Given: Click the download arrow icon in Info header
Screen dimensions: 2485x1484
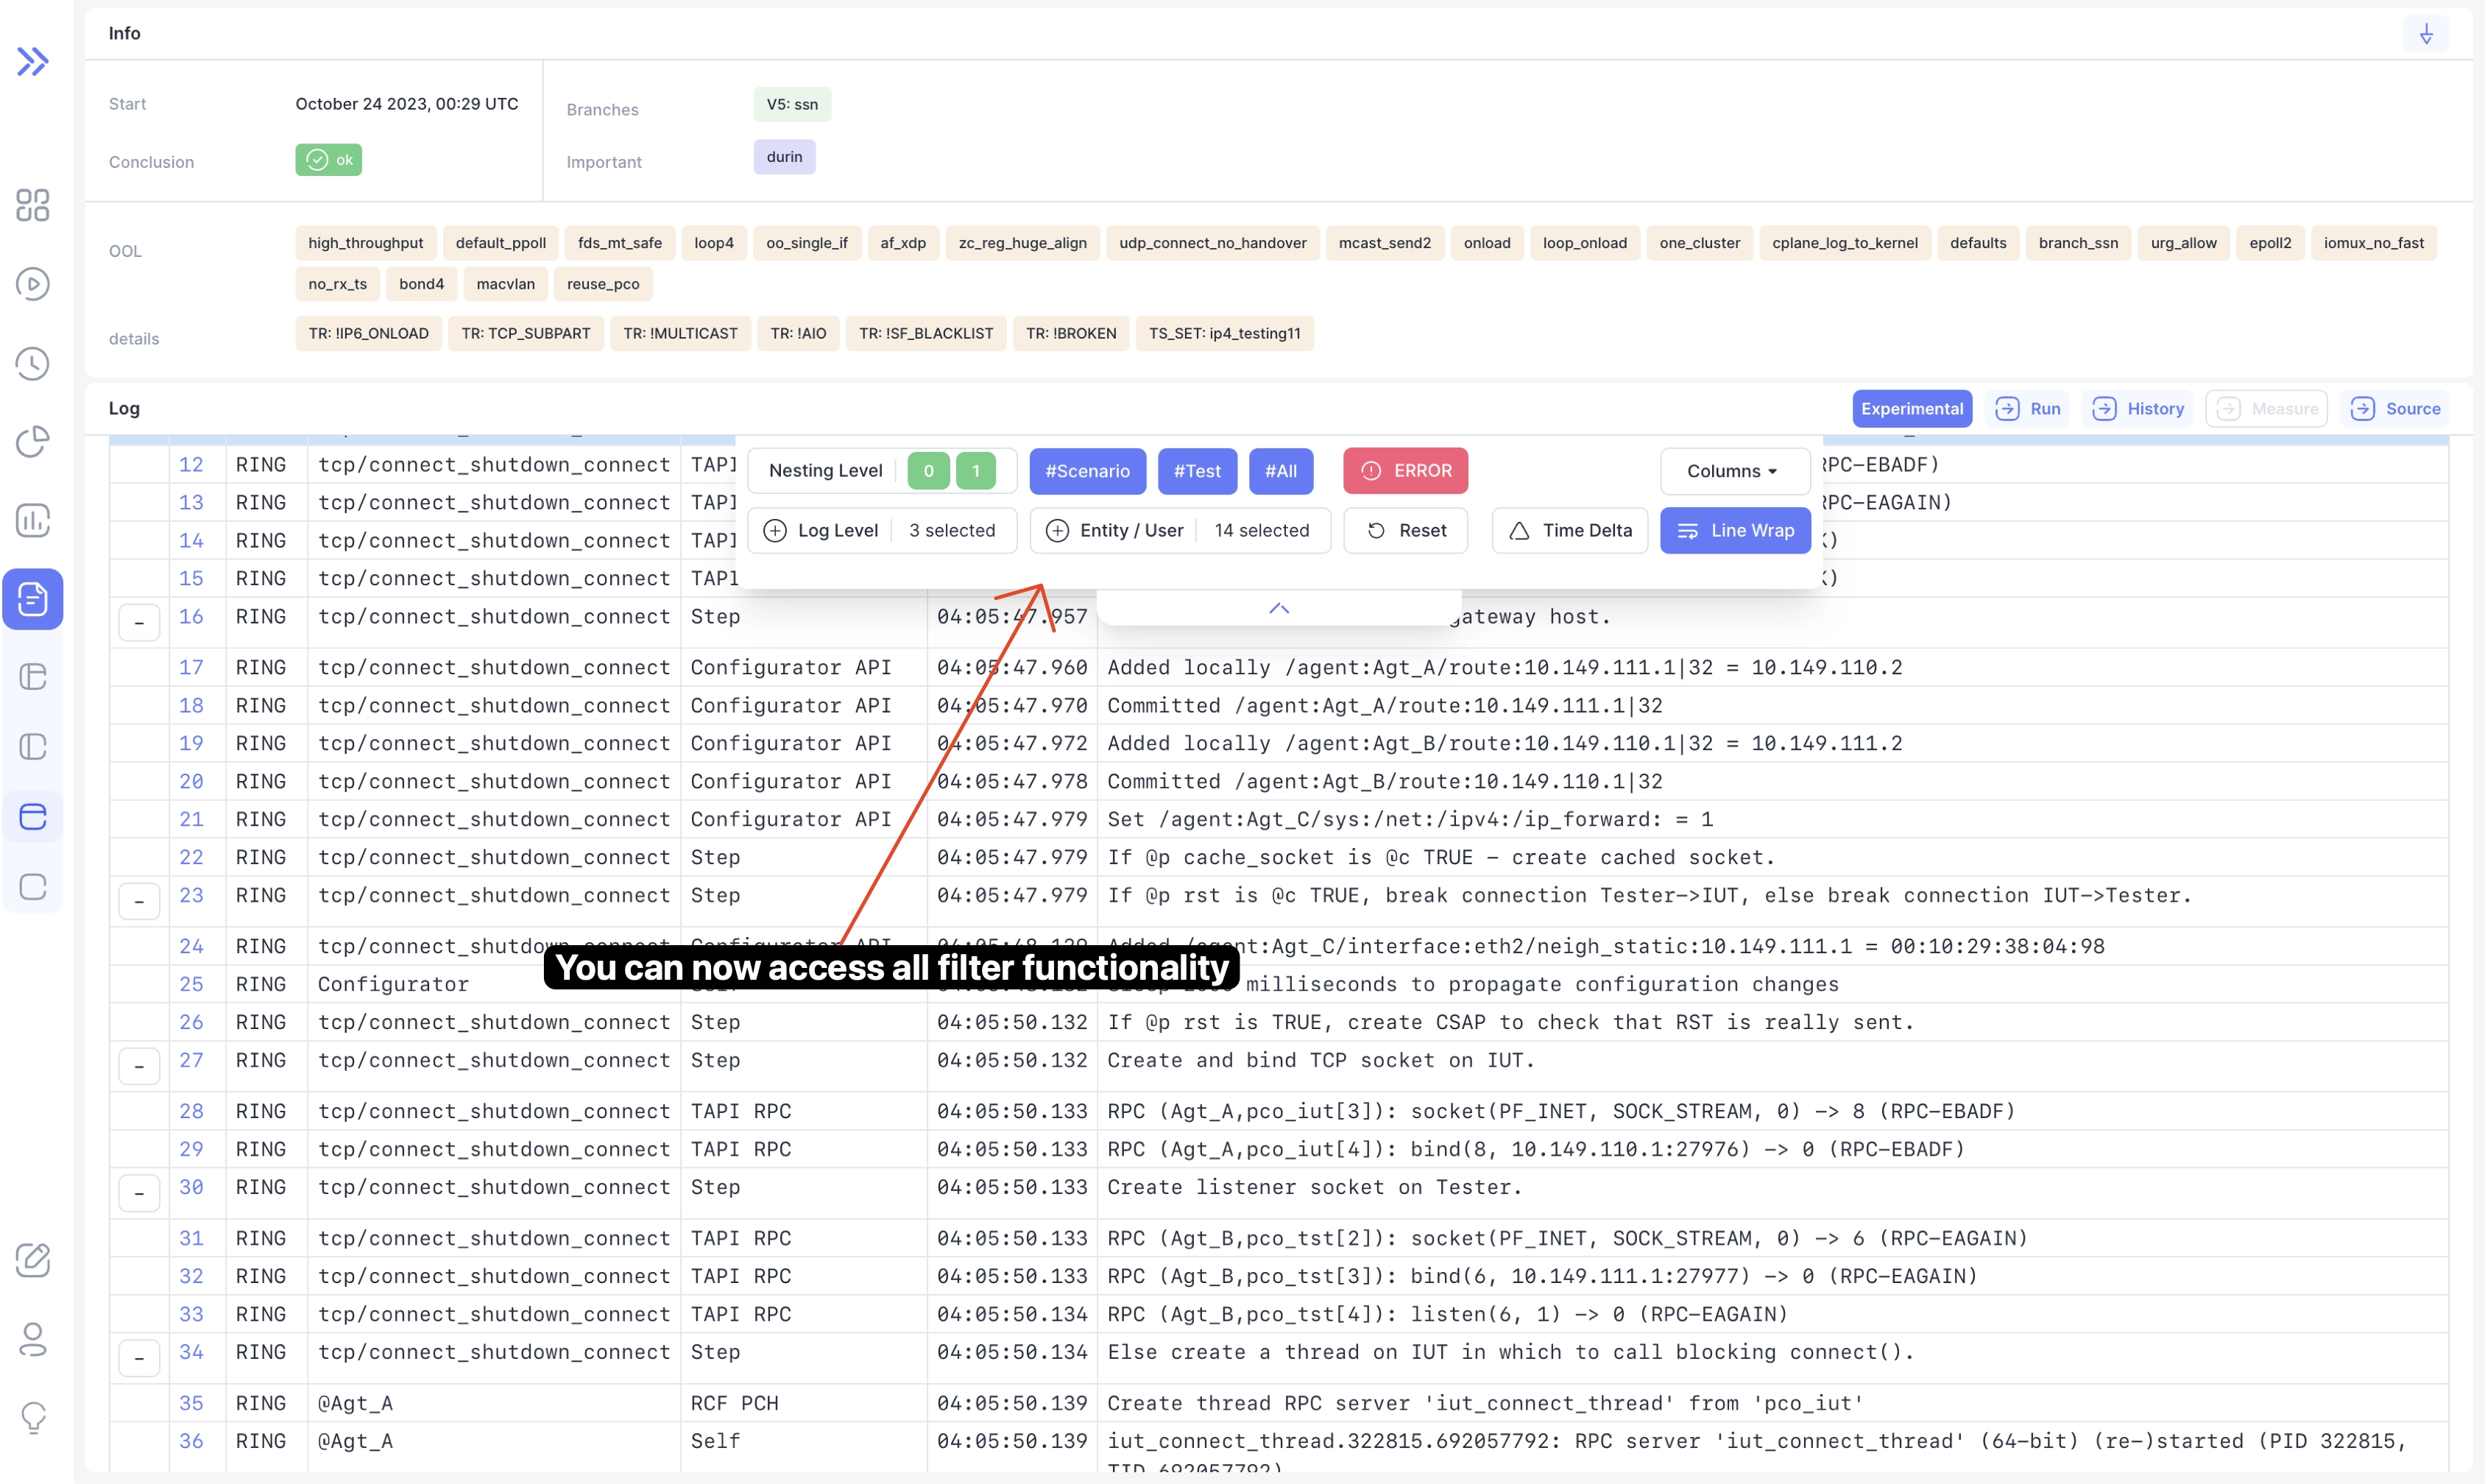Looking at the screenshot, I should 2426,34.
